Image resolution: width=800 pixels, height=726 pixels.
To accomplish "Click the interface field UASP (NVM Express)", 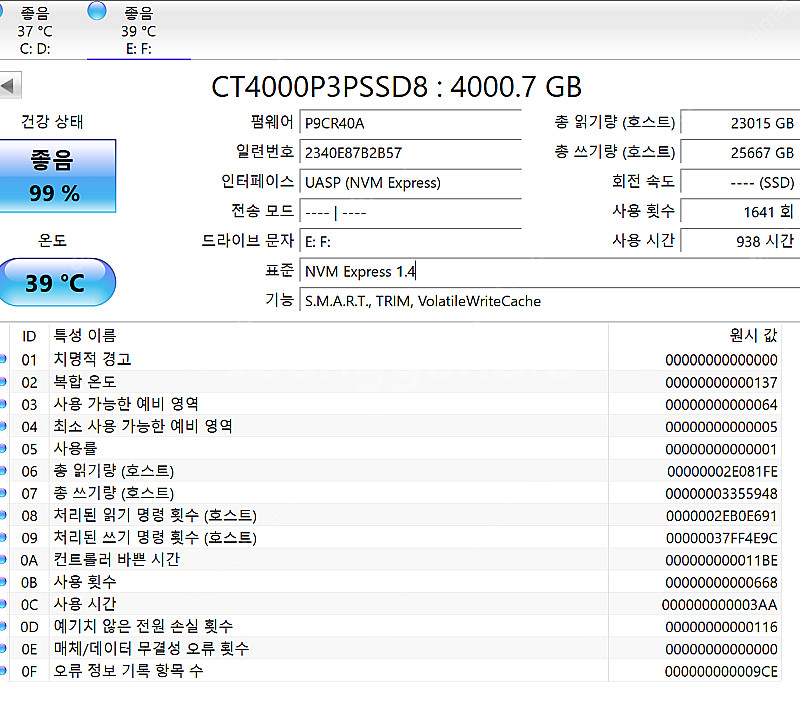I will coord(410,183).
